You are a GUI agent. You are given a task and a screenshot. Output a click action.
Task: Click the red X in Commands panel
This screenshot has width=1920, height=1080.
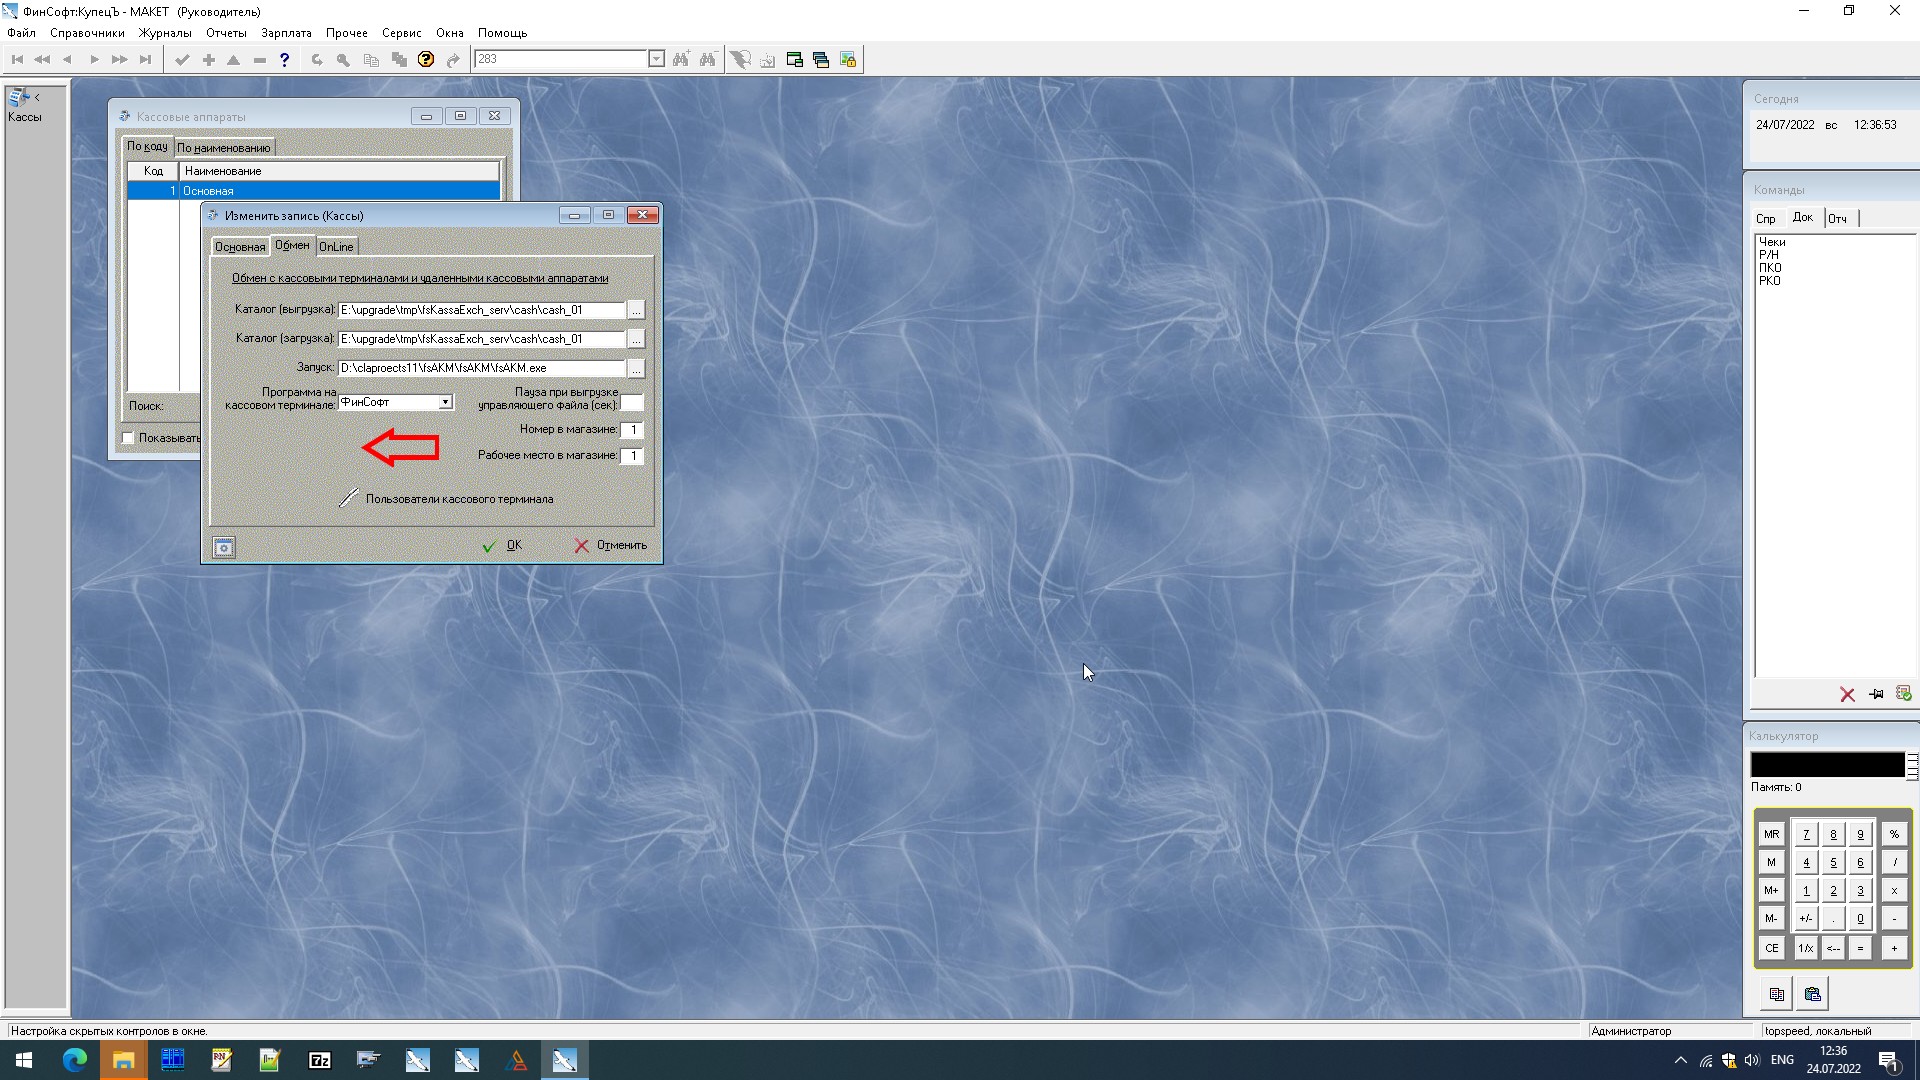point(1847,695)
